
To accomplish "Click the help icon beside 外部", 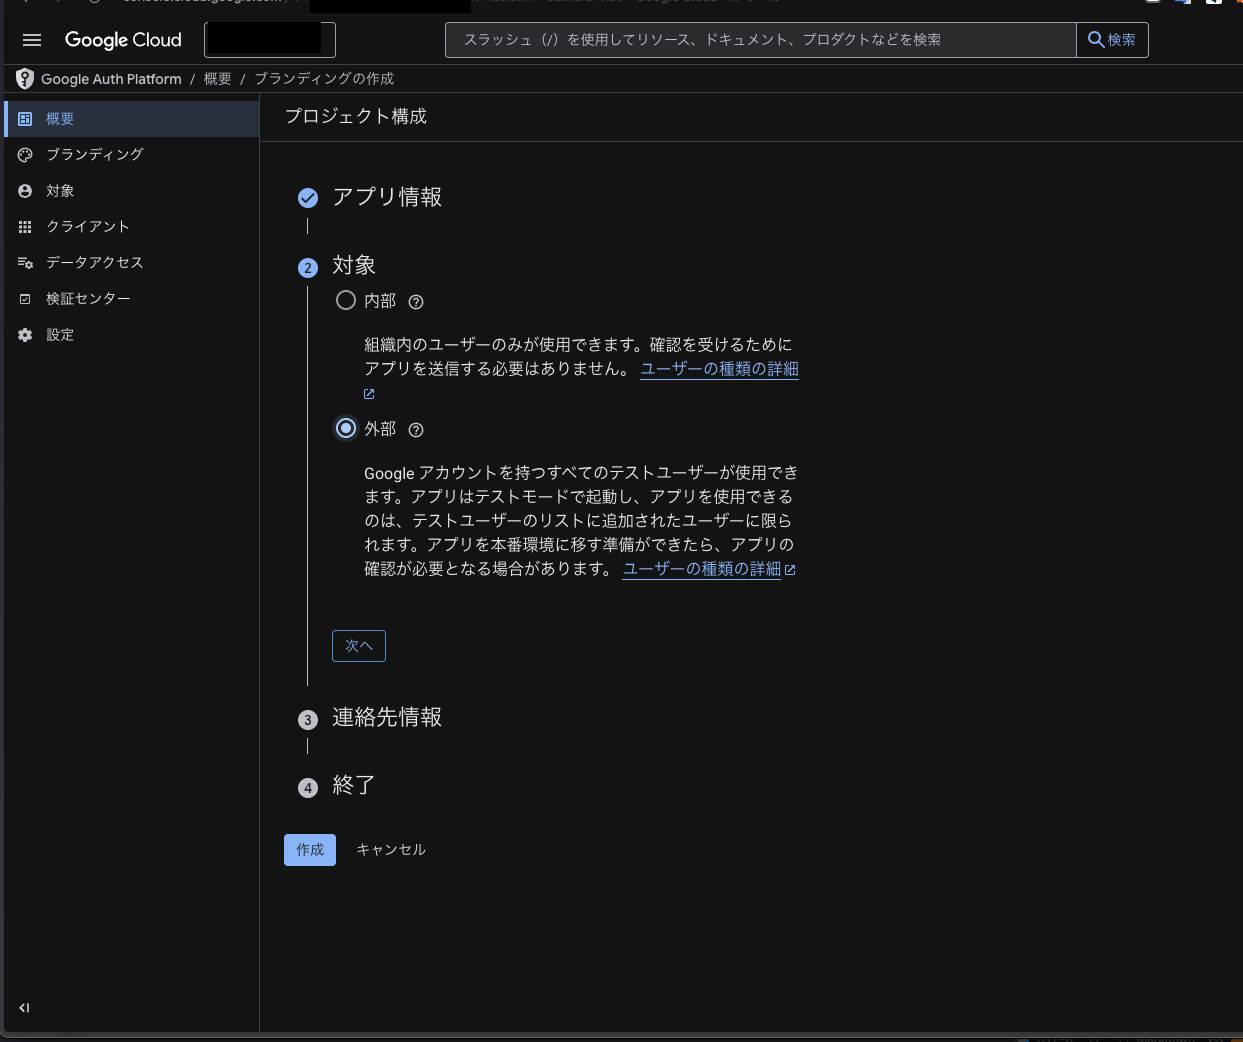I will coord(416,430).
